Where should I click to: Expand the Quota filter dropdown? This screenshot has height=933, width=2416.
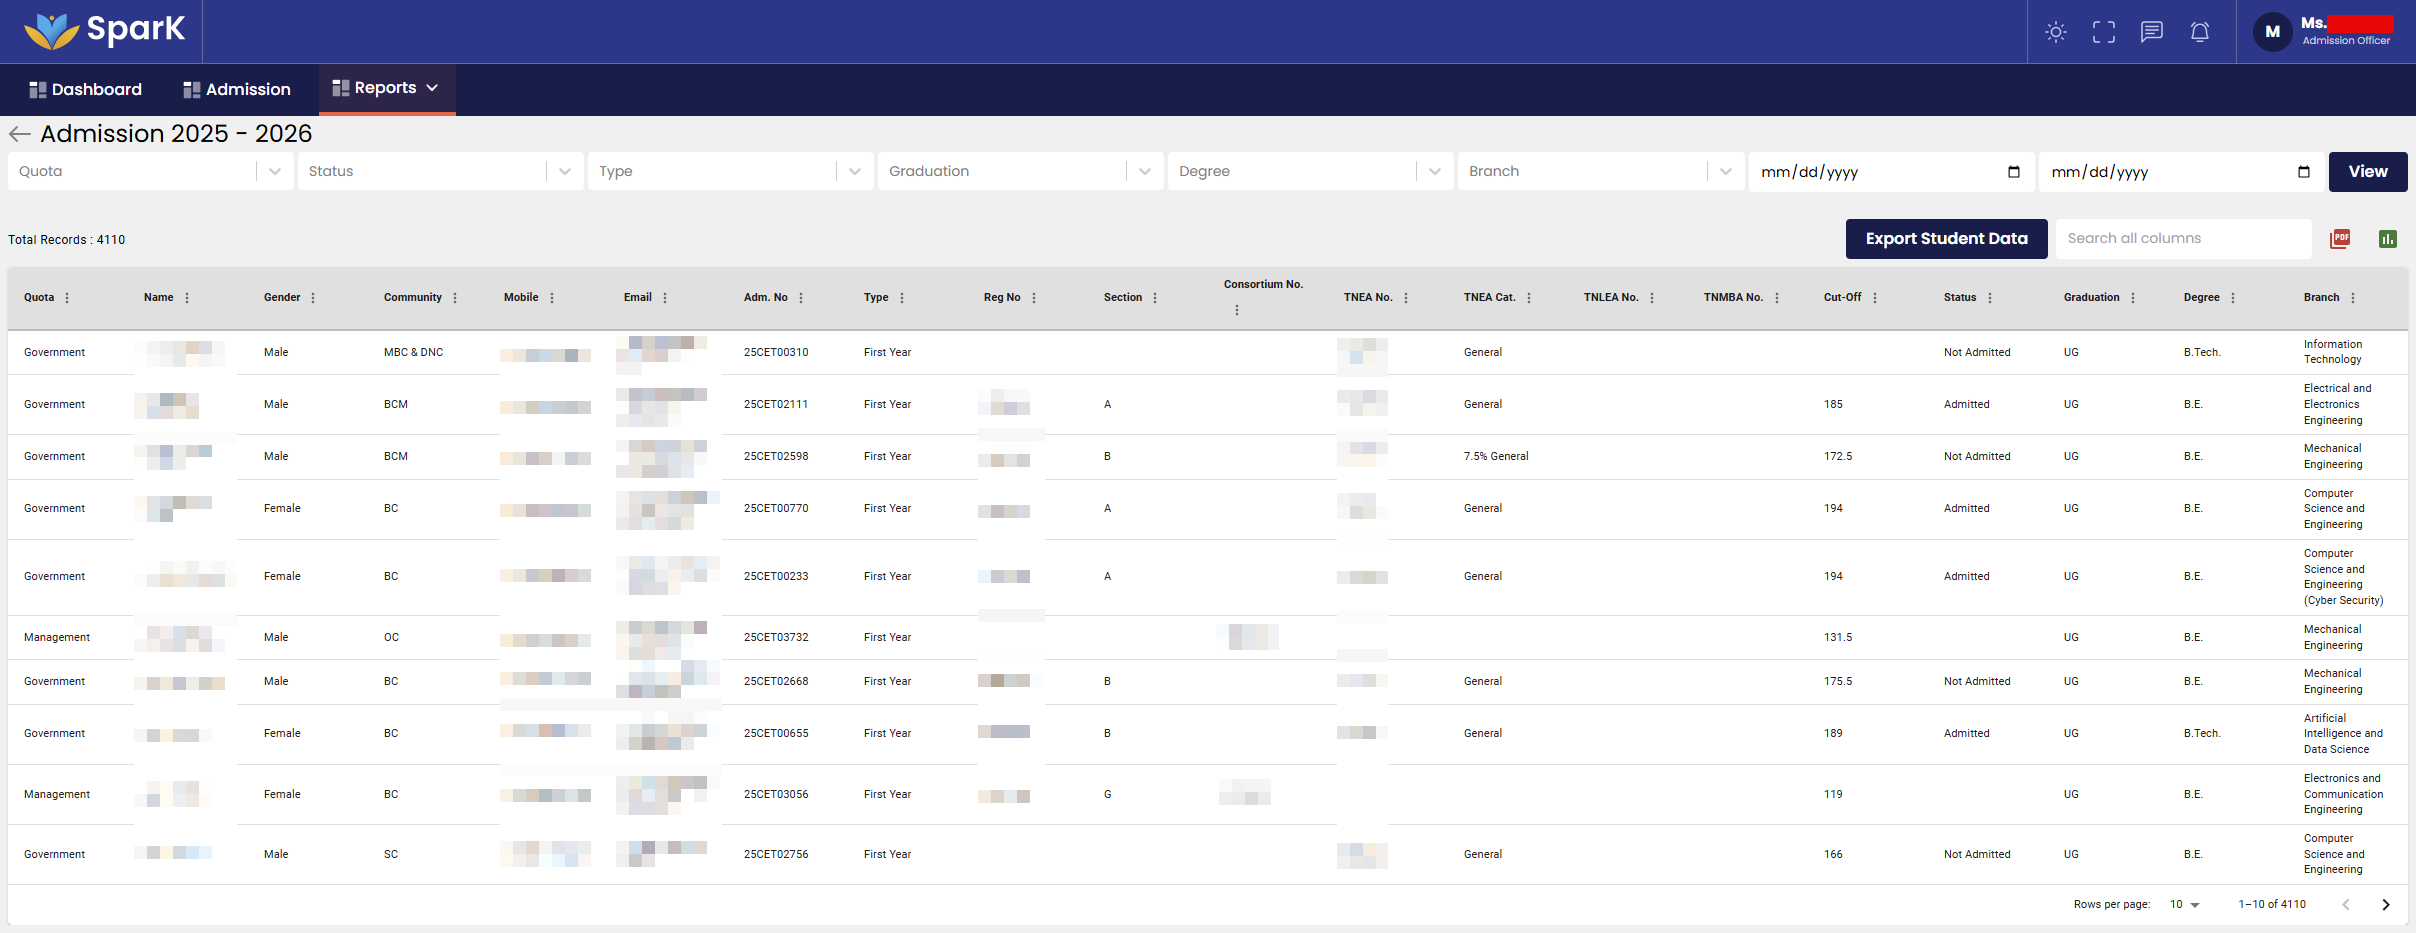coord(274,172)
